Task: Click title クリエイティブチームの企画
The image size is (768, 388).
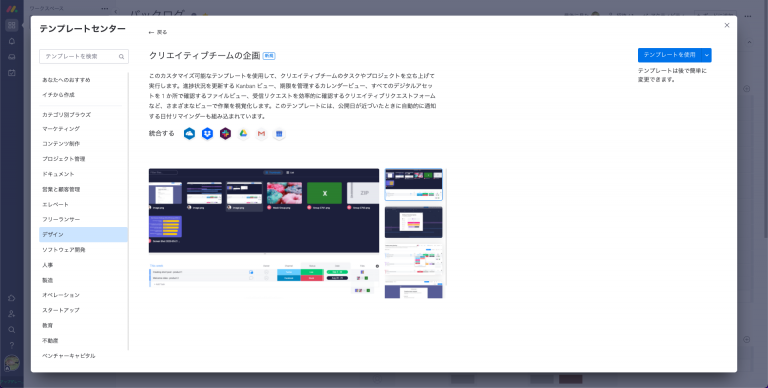Action: [204, 56]
